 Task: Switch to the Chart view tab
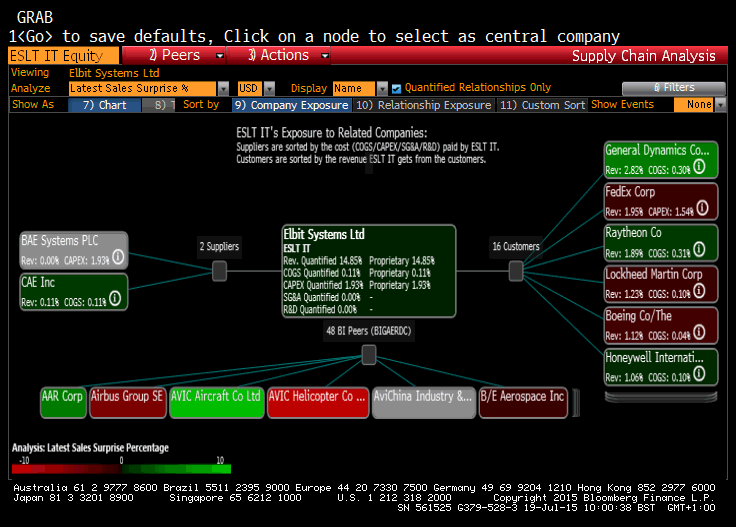click(x=104, y=105)
